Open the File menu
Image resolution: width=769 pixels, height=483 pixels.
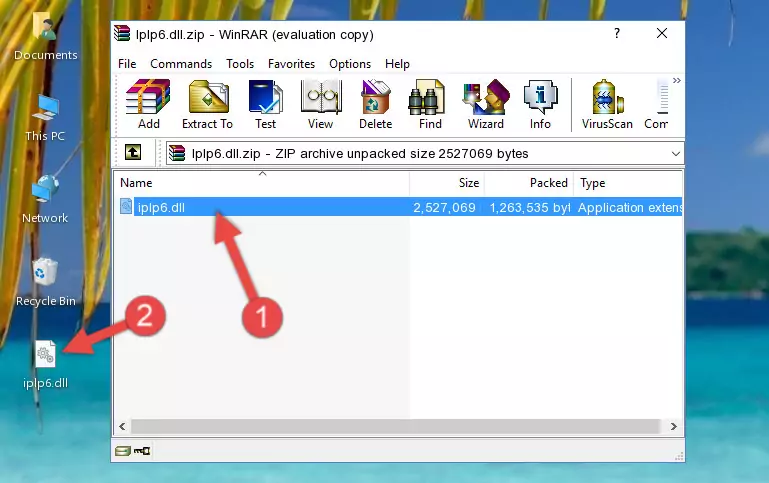click(x=127, y=64)
